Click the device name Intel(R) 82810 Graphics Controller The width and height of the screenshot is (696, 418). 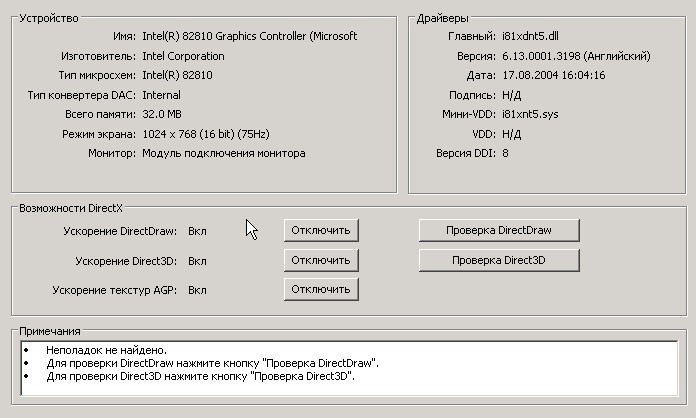249,36
